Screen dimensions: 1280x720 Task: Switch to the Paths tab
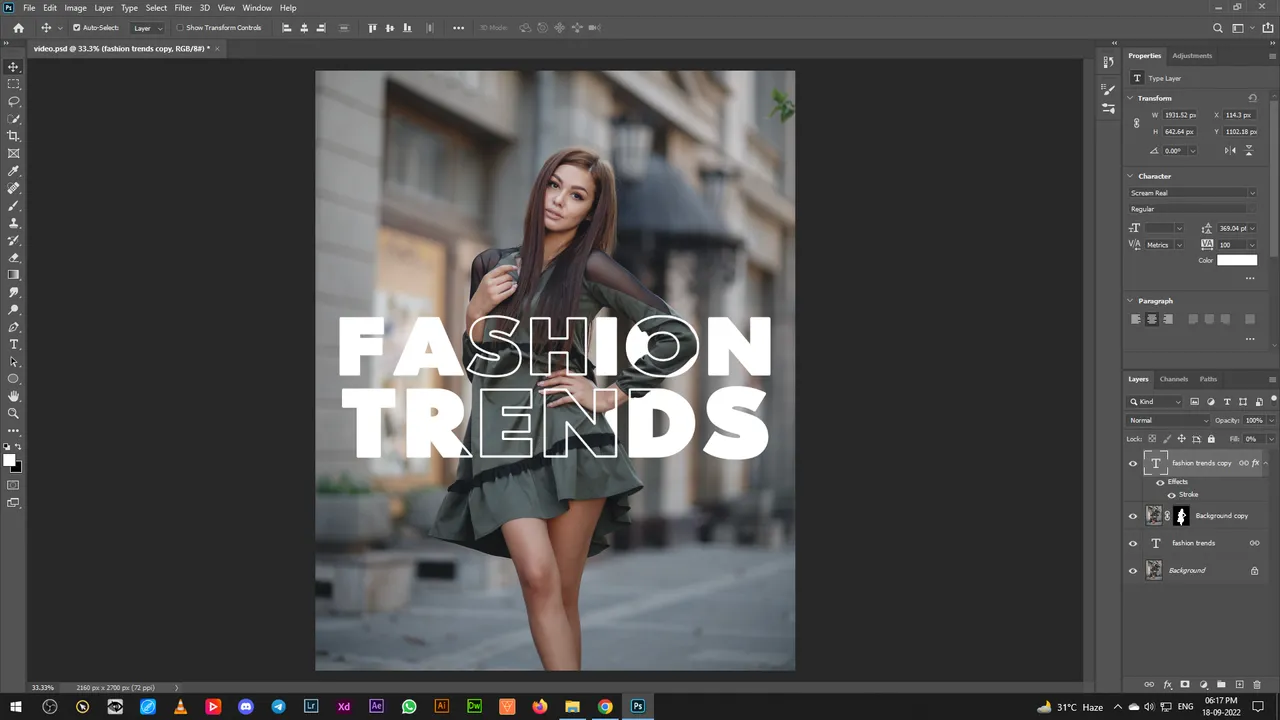[x=1209, y=379]
